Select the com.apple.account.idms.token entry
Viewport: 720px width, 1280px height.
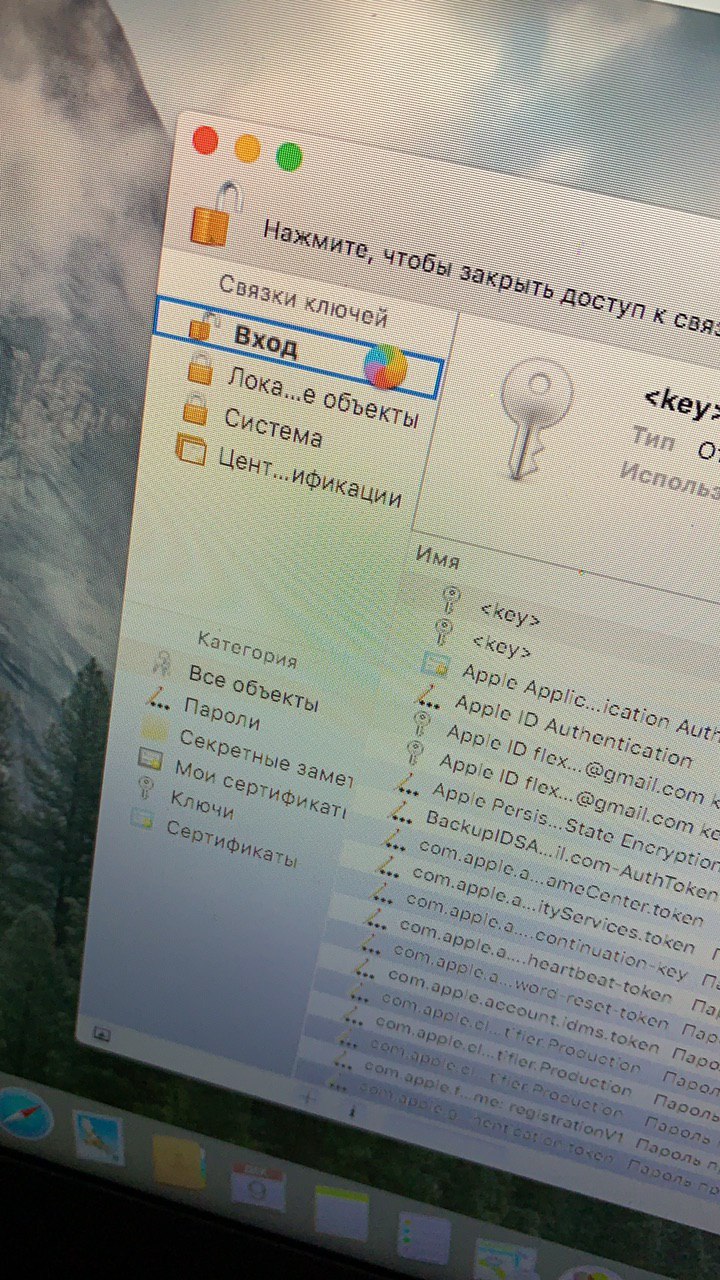tap(523, 1012)
